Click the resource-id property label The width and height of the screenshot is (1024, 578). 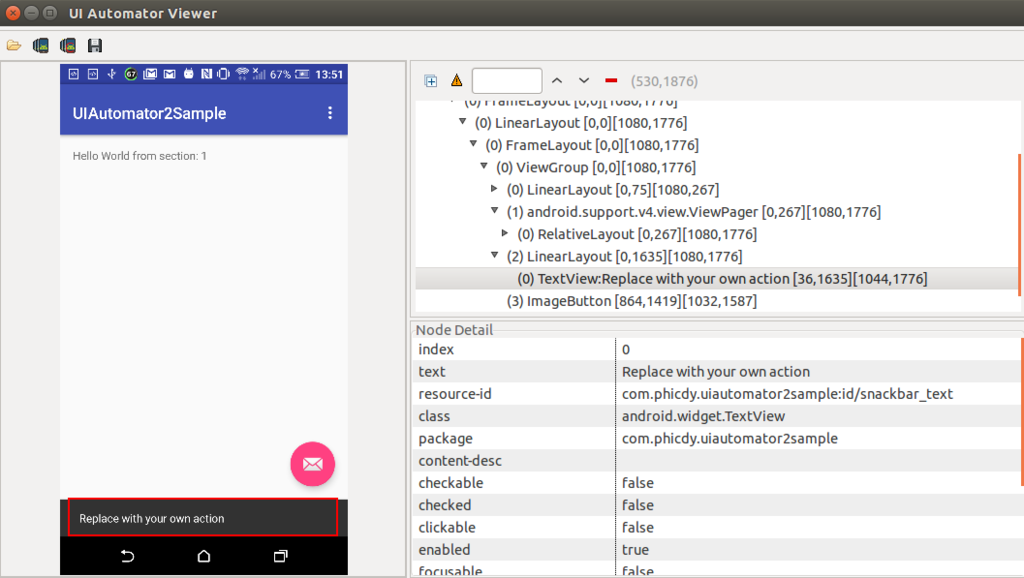(455, 394)
